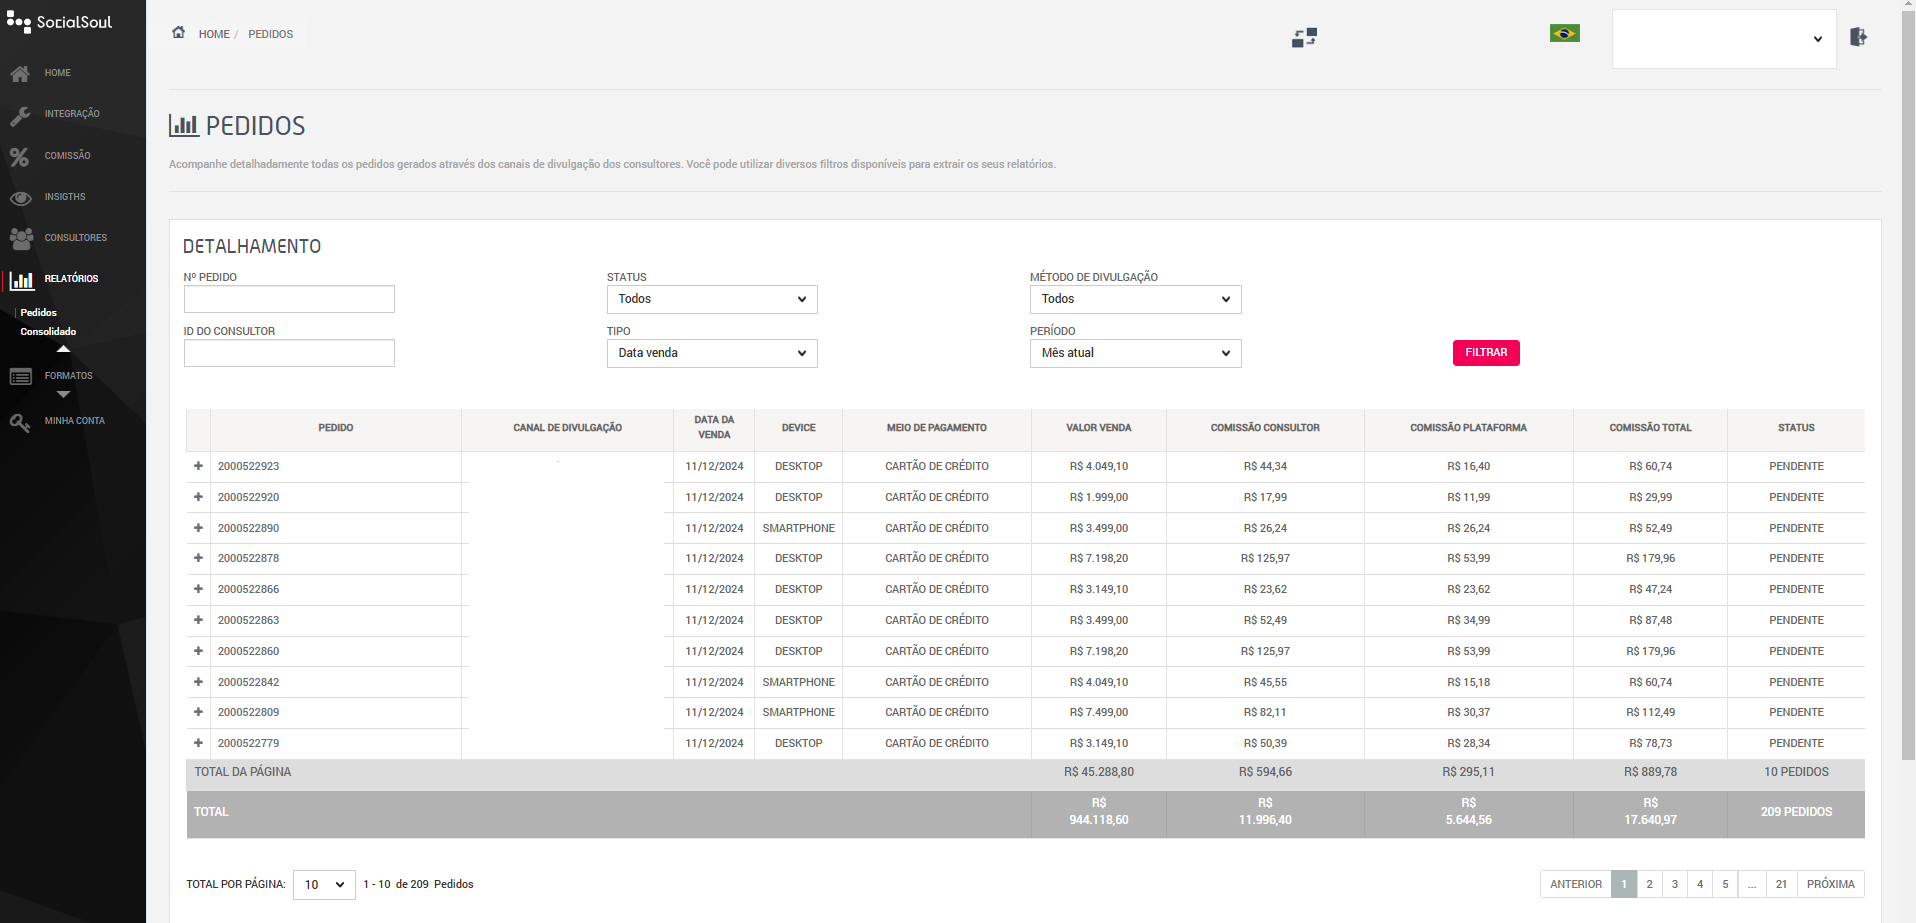Click the Comissão percent icon

[x=20, y=157]
